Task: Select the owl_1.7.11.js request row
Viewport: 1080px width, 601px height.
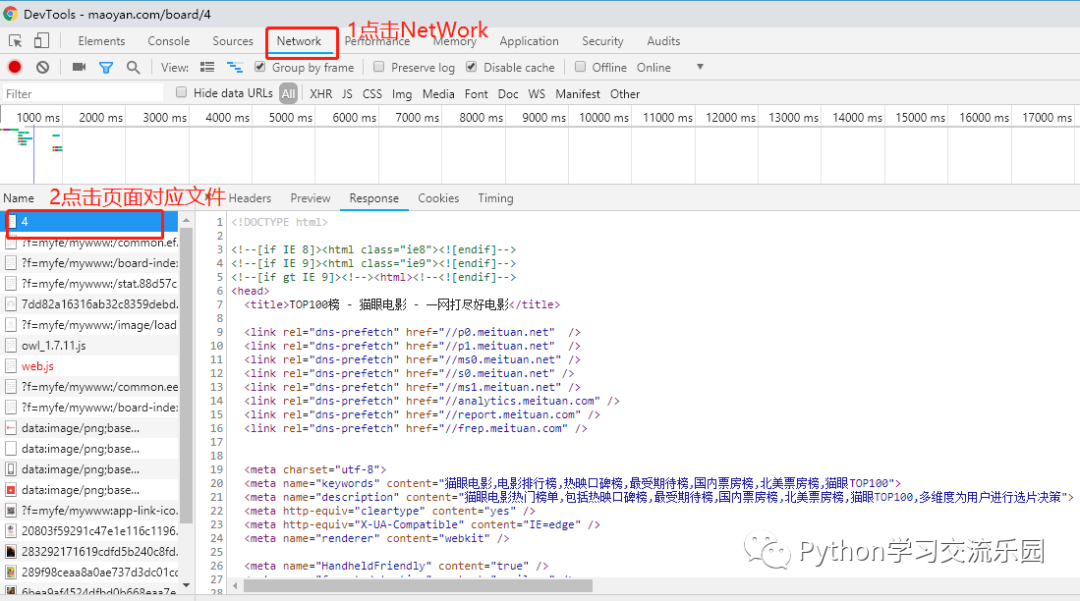Action: [x=90, y=346]
